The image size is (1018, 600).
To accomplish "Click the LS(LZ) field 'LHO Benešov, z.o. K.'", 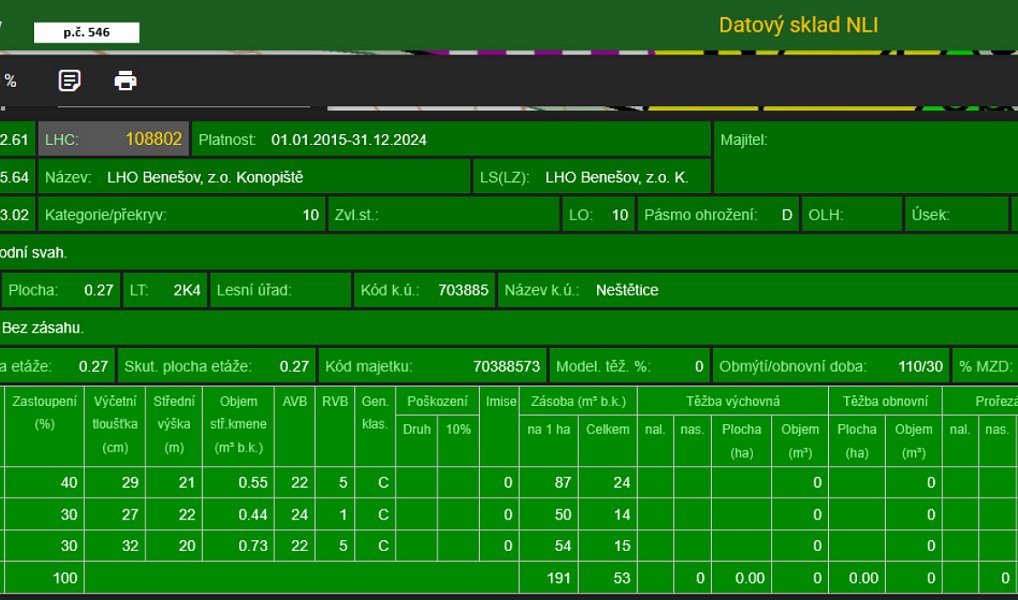I will (x=592, y=177).
